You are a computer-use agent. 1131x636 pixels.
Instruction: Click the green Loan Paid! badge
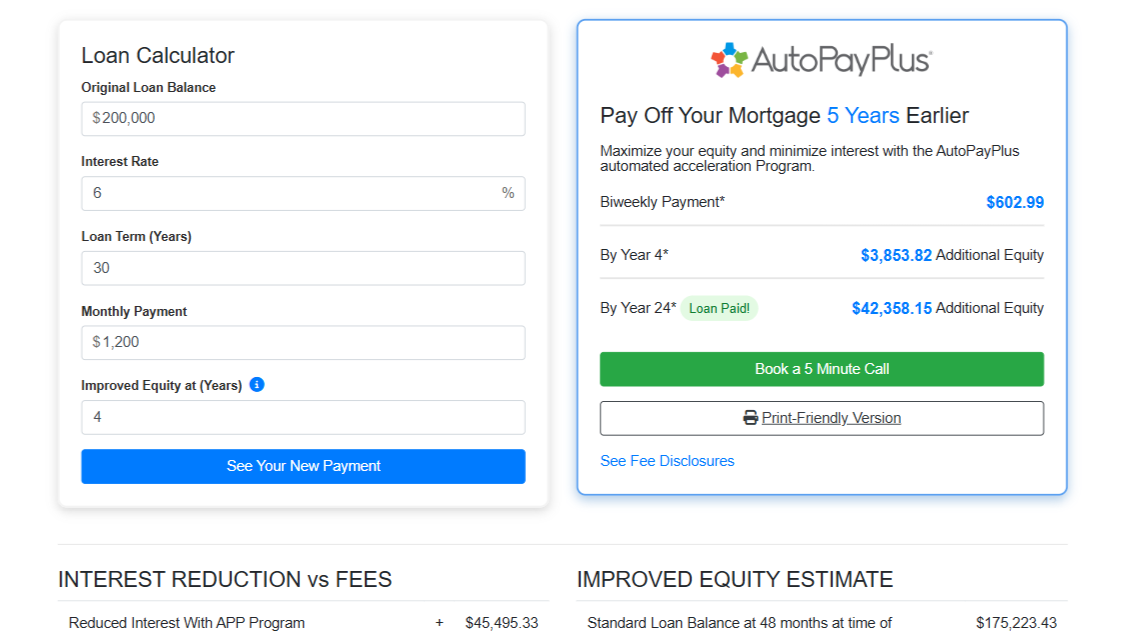tap(719, 308)
